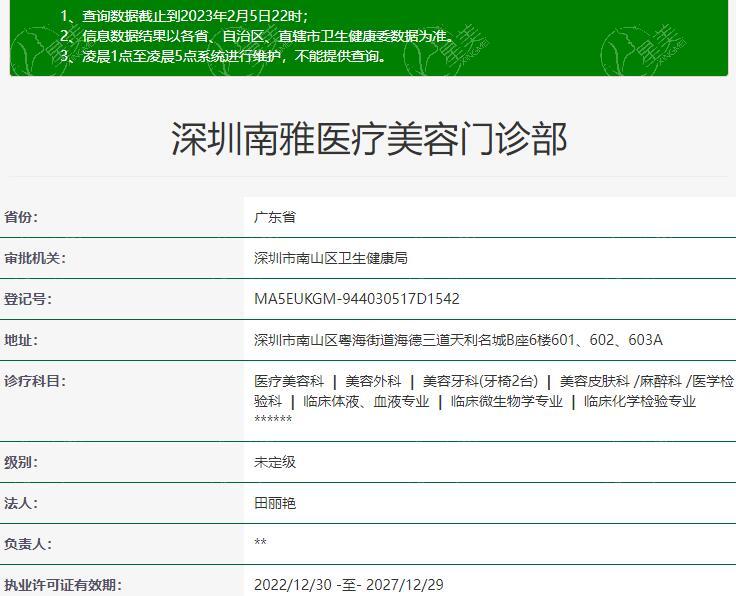Click the 医疗美容科 department entry

tap(289, 381)
